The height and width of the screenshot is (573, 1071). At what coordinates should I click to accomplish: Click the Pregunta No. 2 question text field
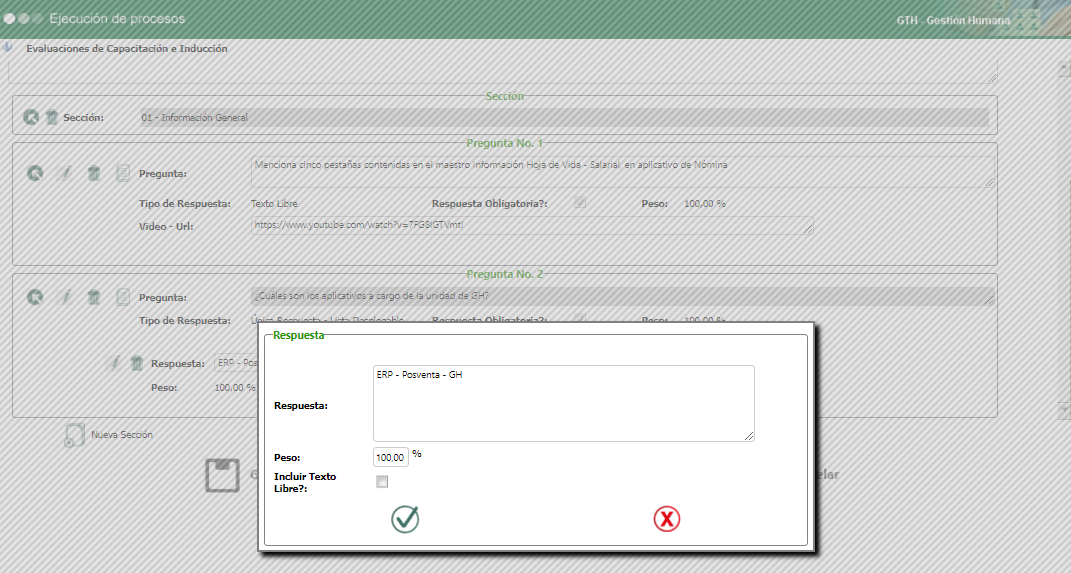point(622,296)
